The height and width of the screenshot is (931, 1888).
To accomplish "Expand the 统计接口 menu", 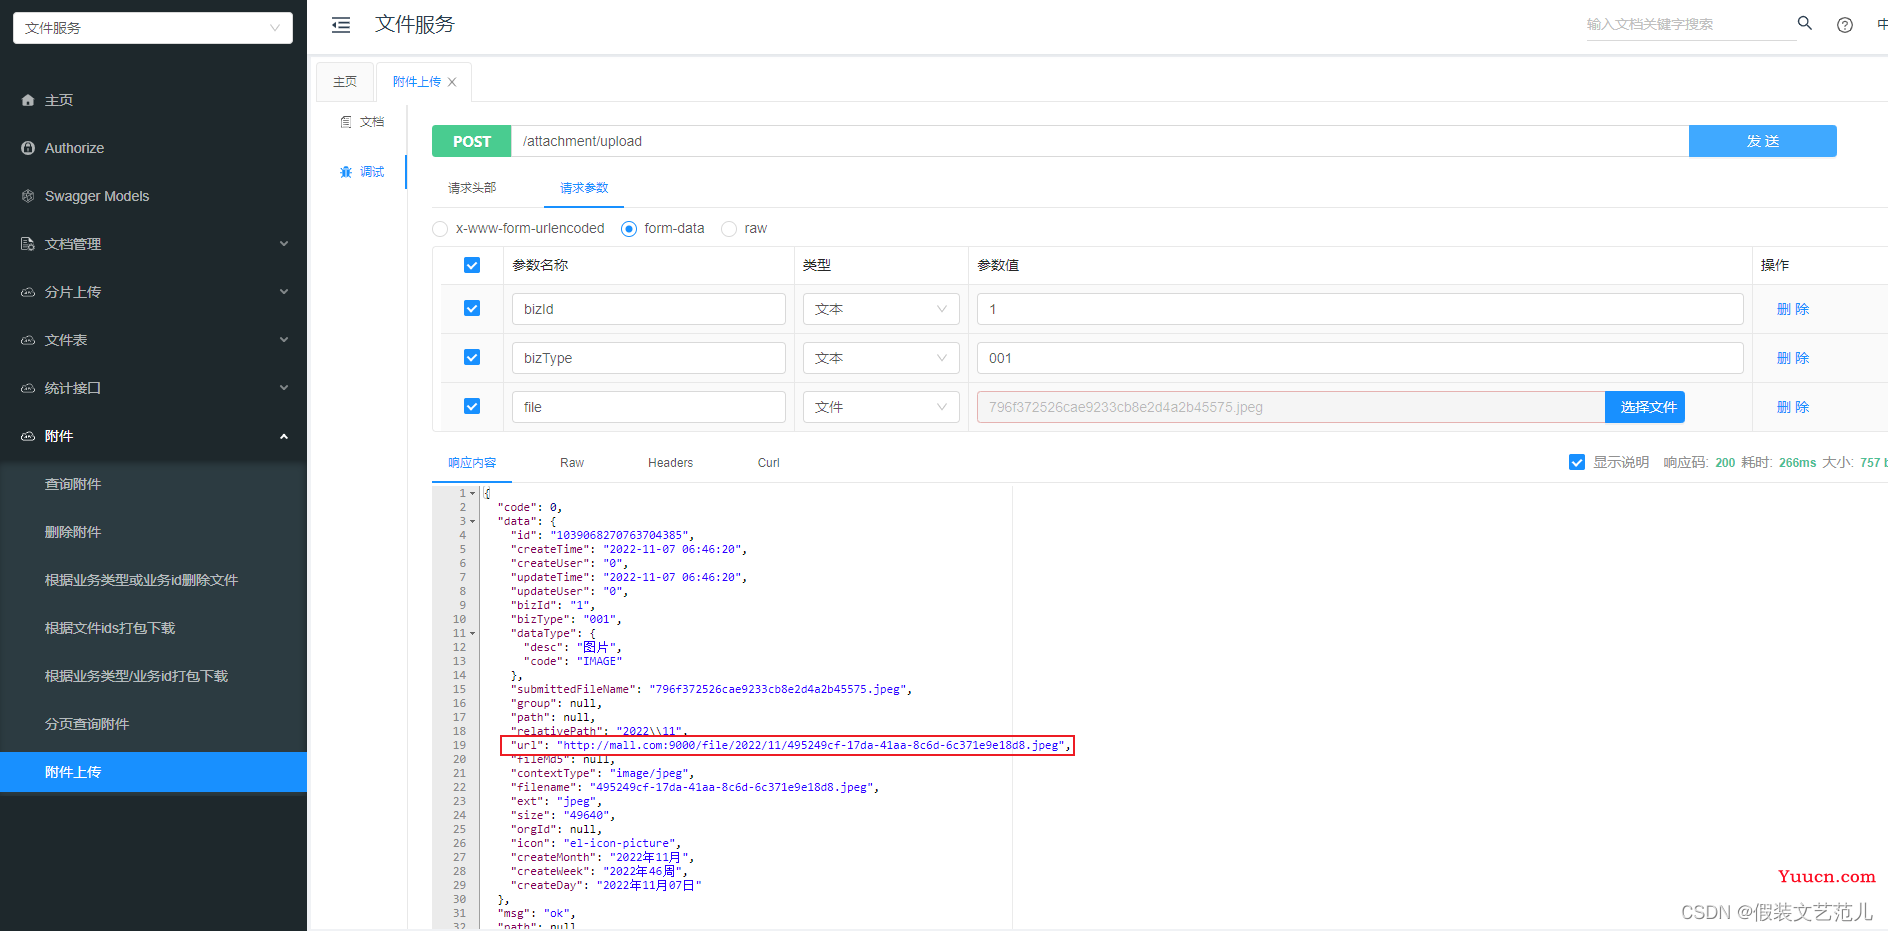I will point(284,388).
